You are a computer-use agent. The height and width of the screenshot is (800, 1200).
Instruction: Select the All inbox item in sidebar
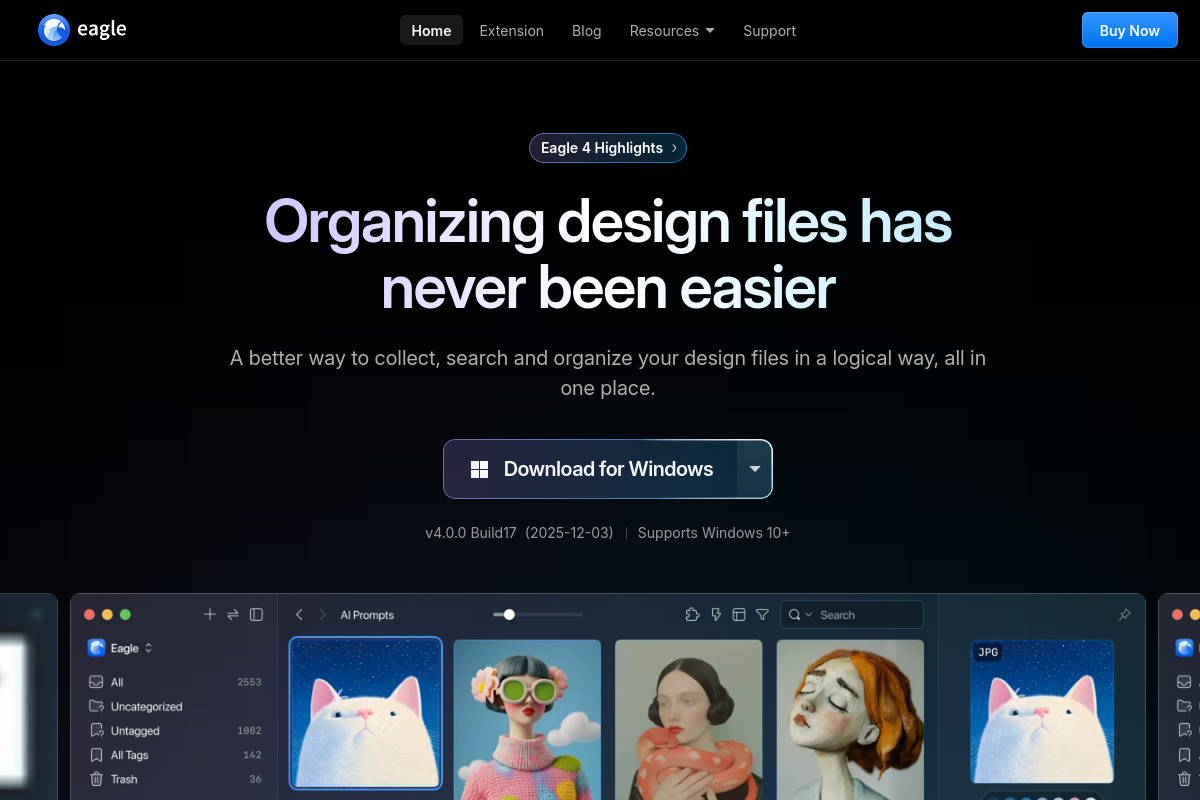(x=175, y=682)
